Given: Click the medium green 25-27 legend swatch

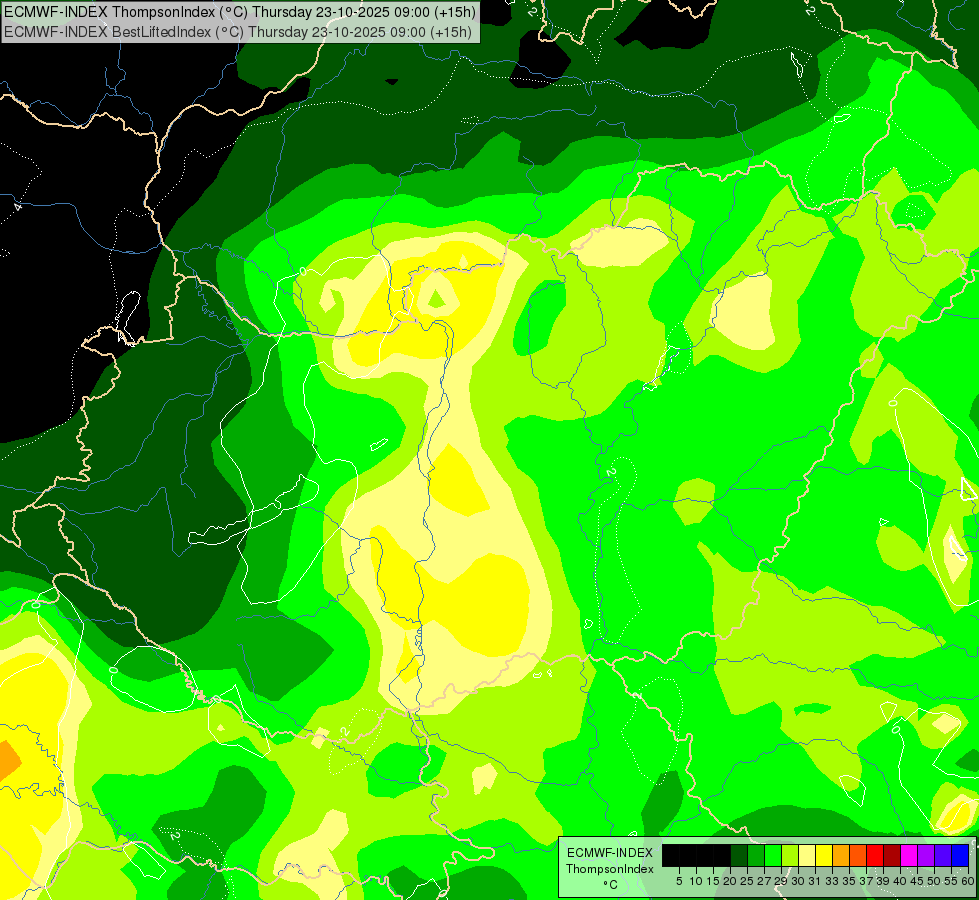Looking at the screenshot, I should pos(756,856).
